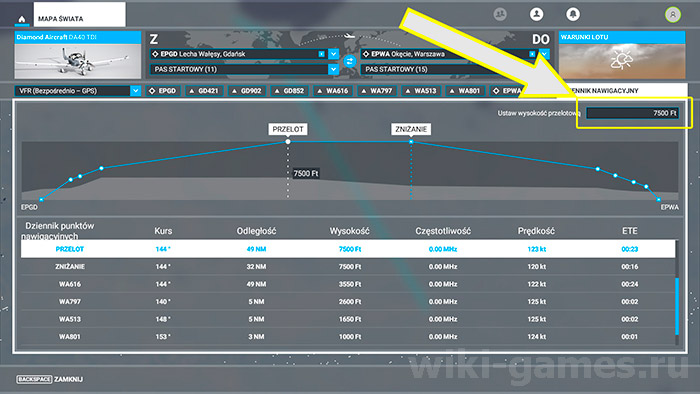The width and height of the screenshot is (700, 394).
Task: Select the WA616 waypoint button
Action: (x=332, y=91)
